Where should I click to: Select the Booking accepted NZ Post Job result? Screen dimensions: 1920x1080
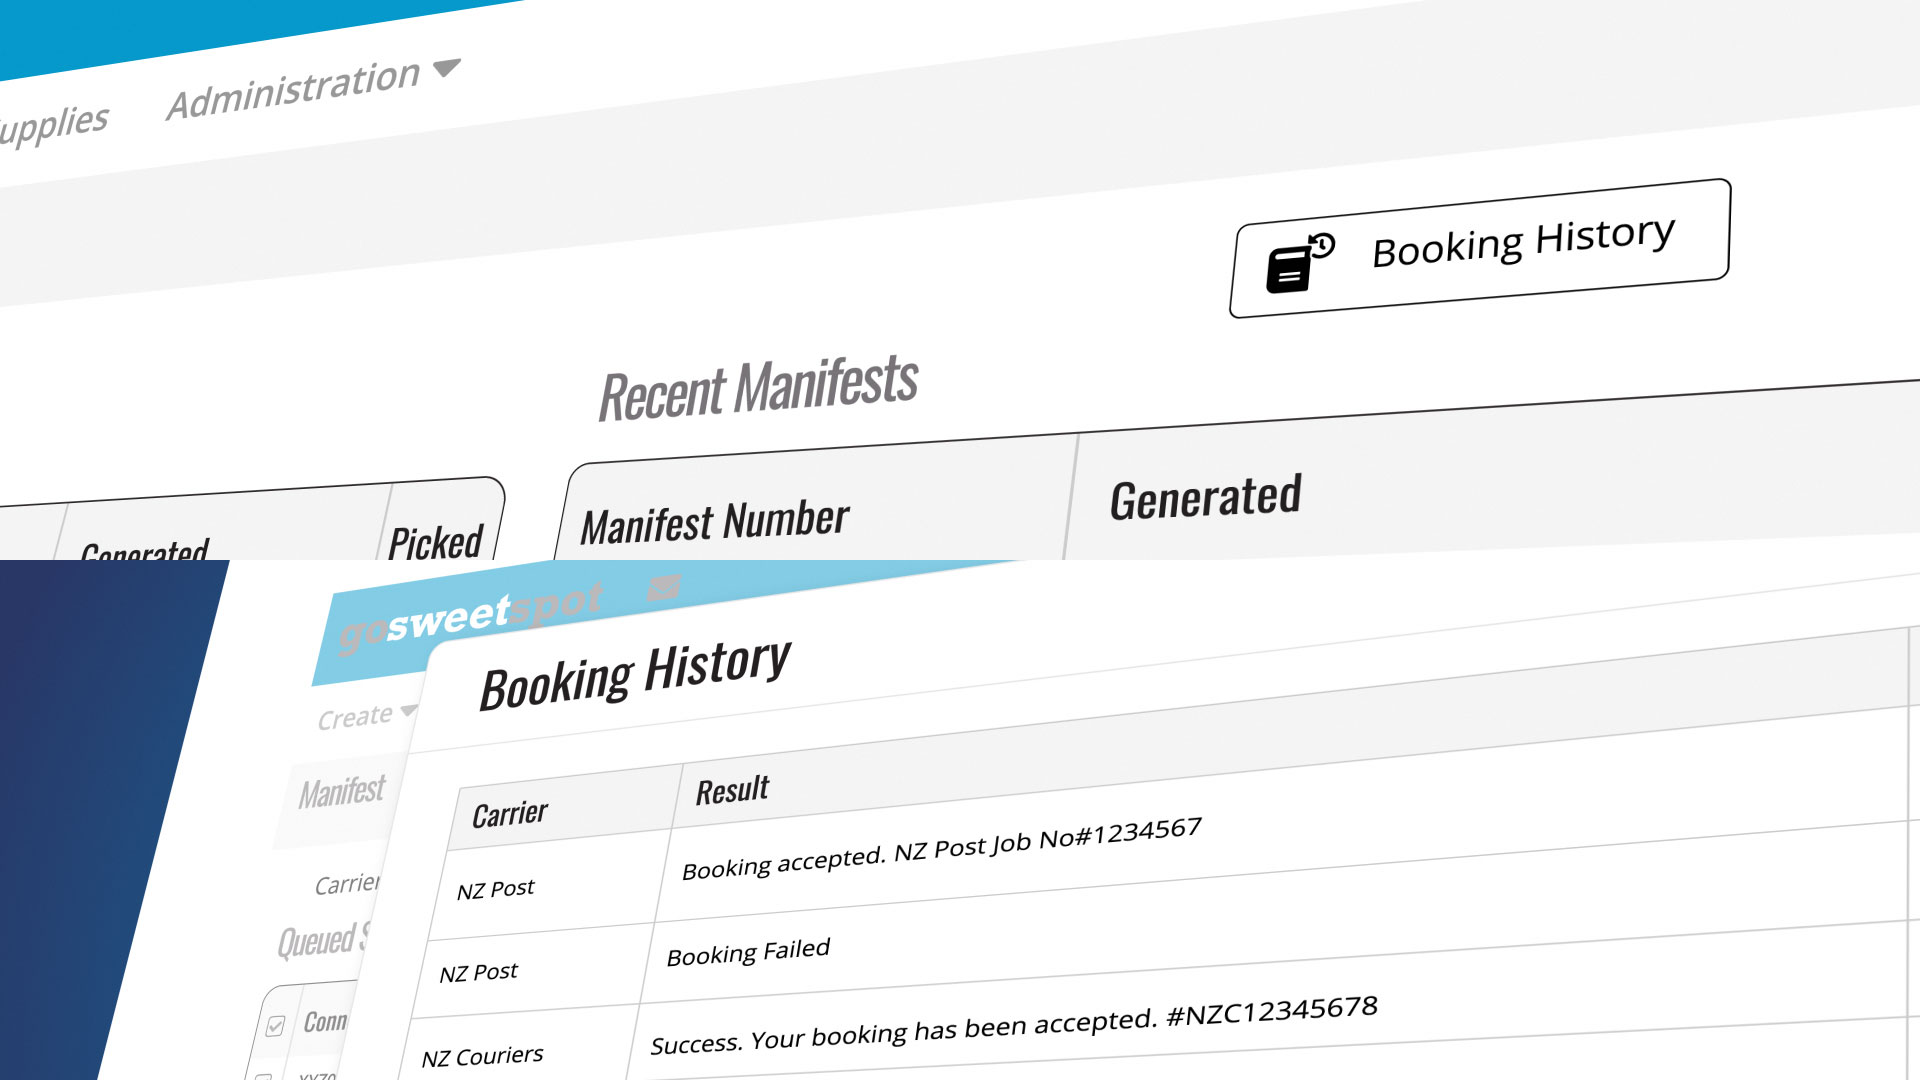tap(941, 849)
